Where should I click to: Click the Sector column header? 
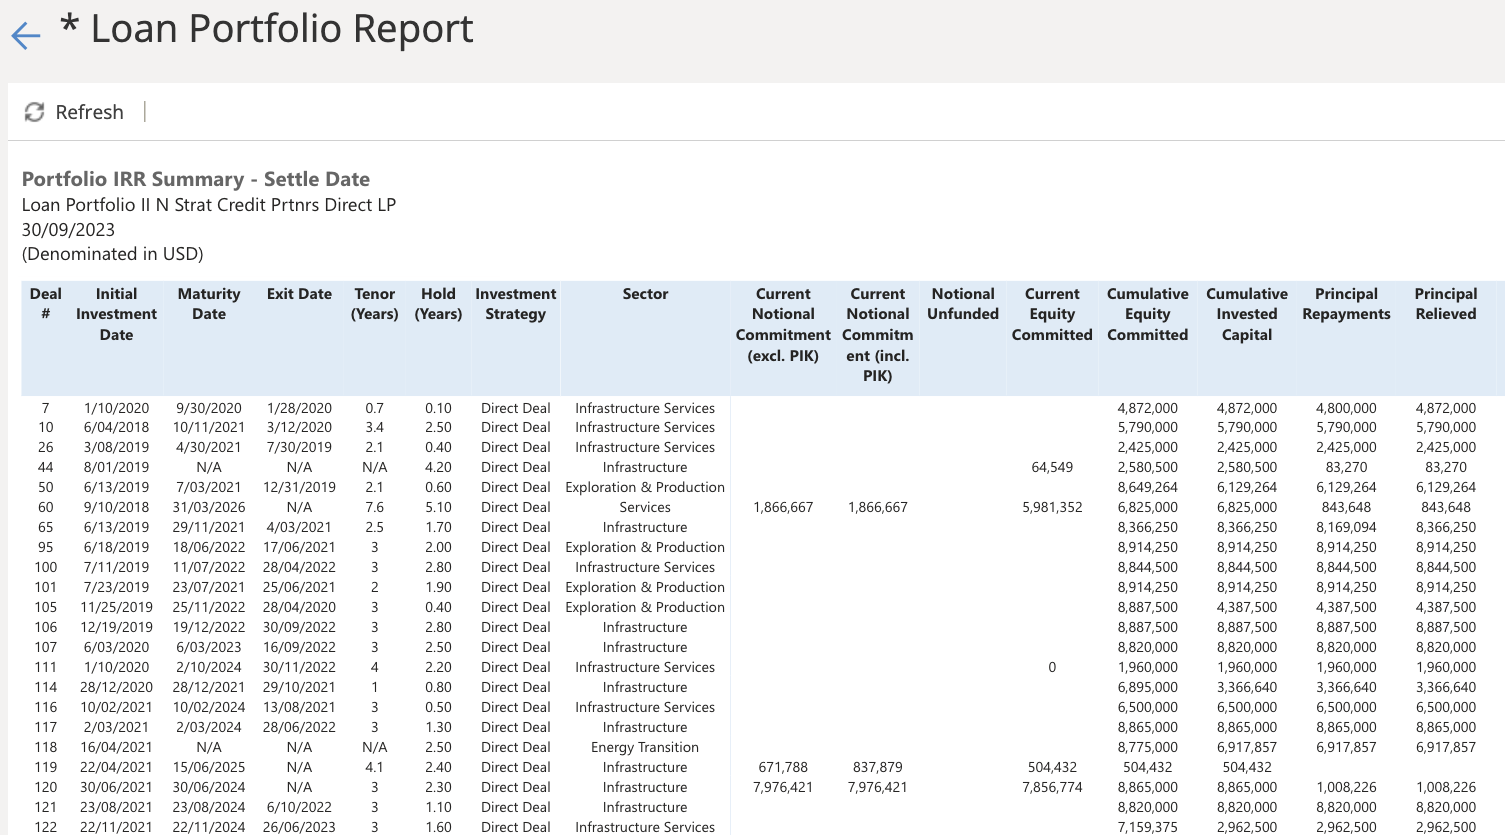pos(645,294)
